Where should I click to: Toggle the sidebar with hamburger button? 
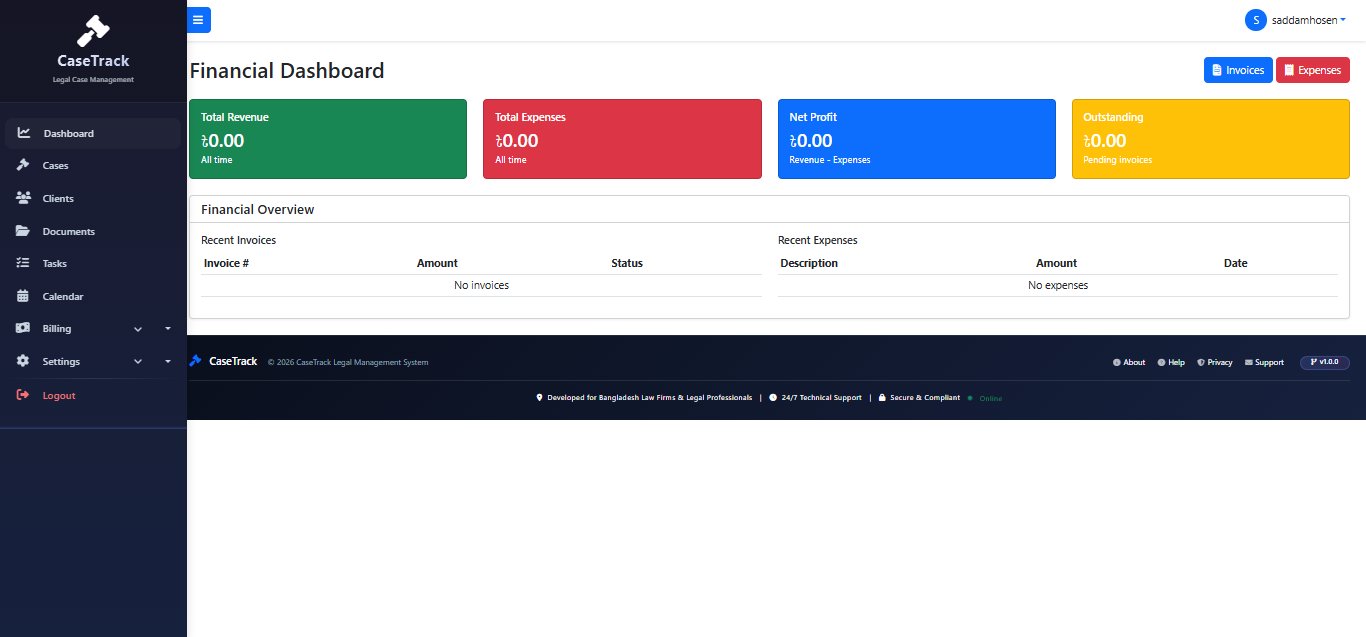198,20
